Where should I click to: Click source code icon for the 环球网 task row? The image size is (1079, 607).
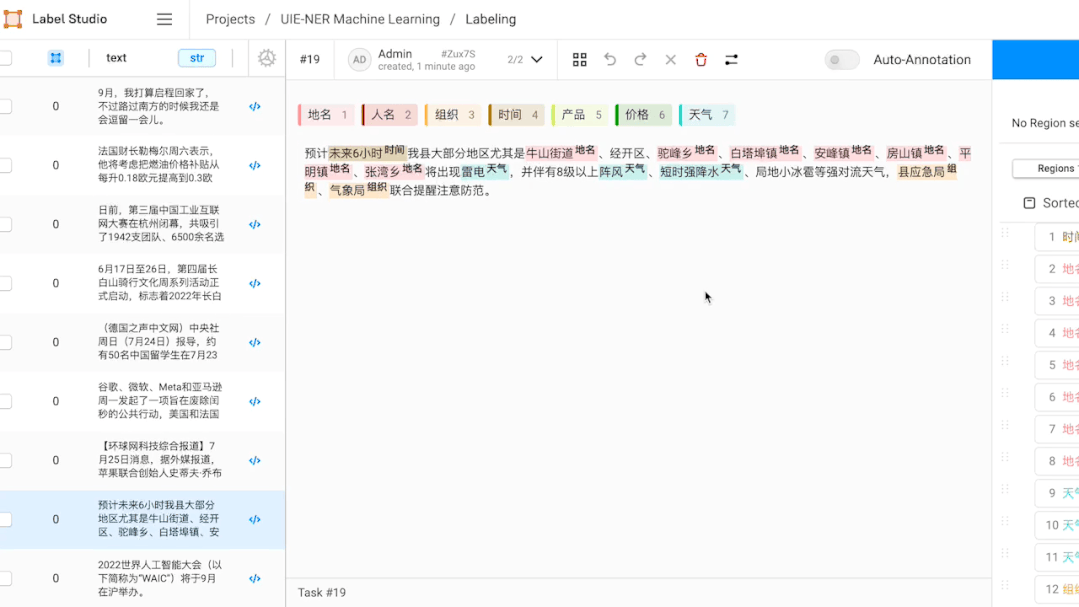[x=255, y=460]
